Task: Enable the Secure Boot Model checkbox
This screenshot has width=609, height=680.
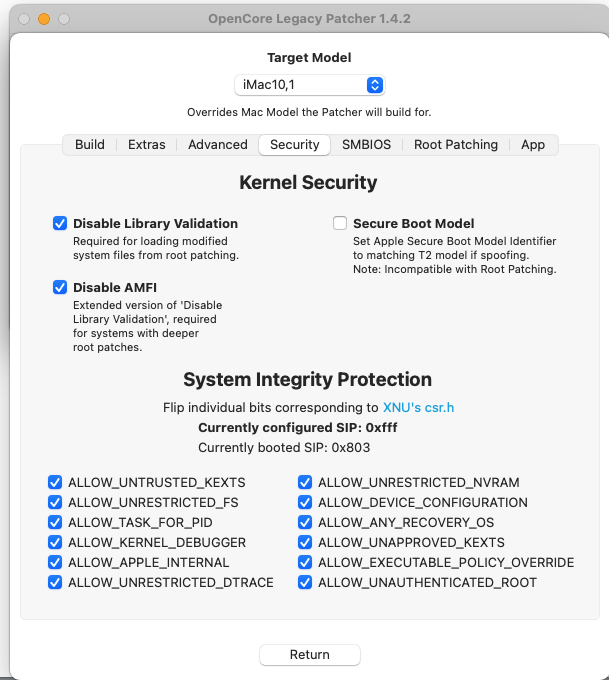Action: (x=340, y=223)
